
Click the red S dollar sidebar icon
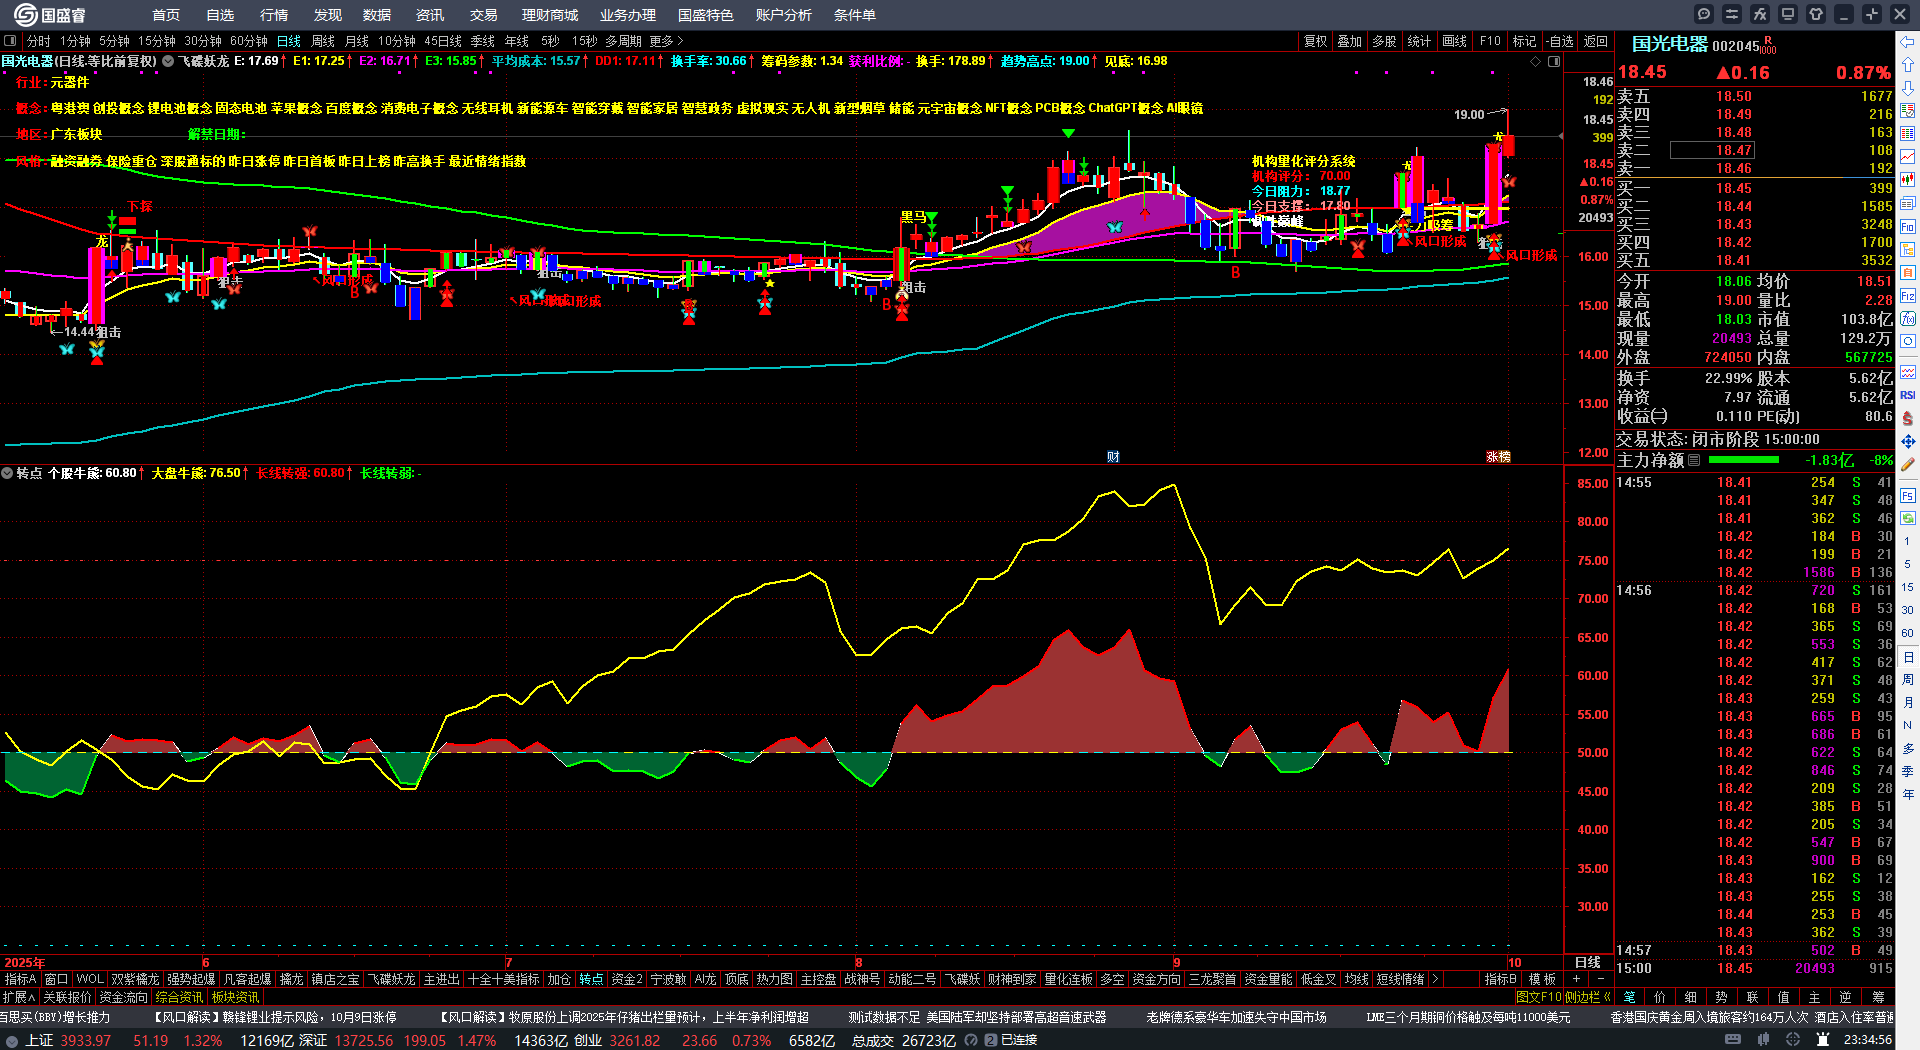tap(1908, 418)
